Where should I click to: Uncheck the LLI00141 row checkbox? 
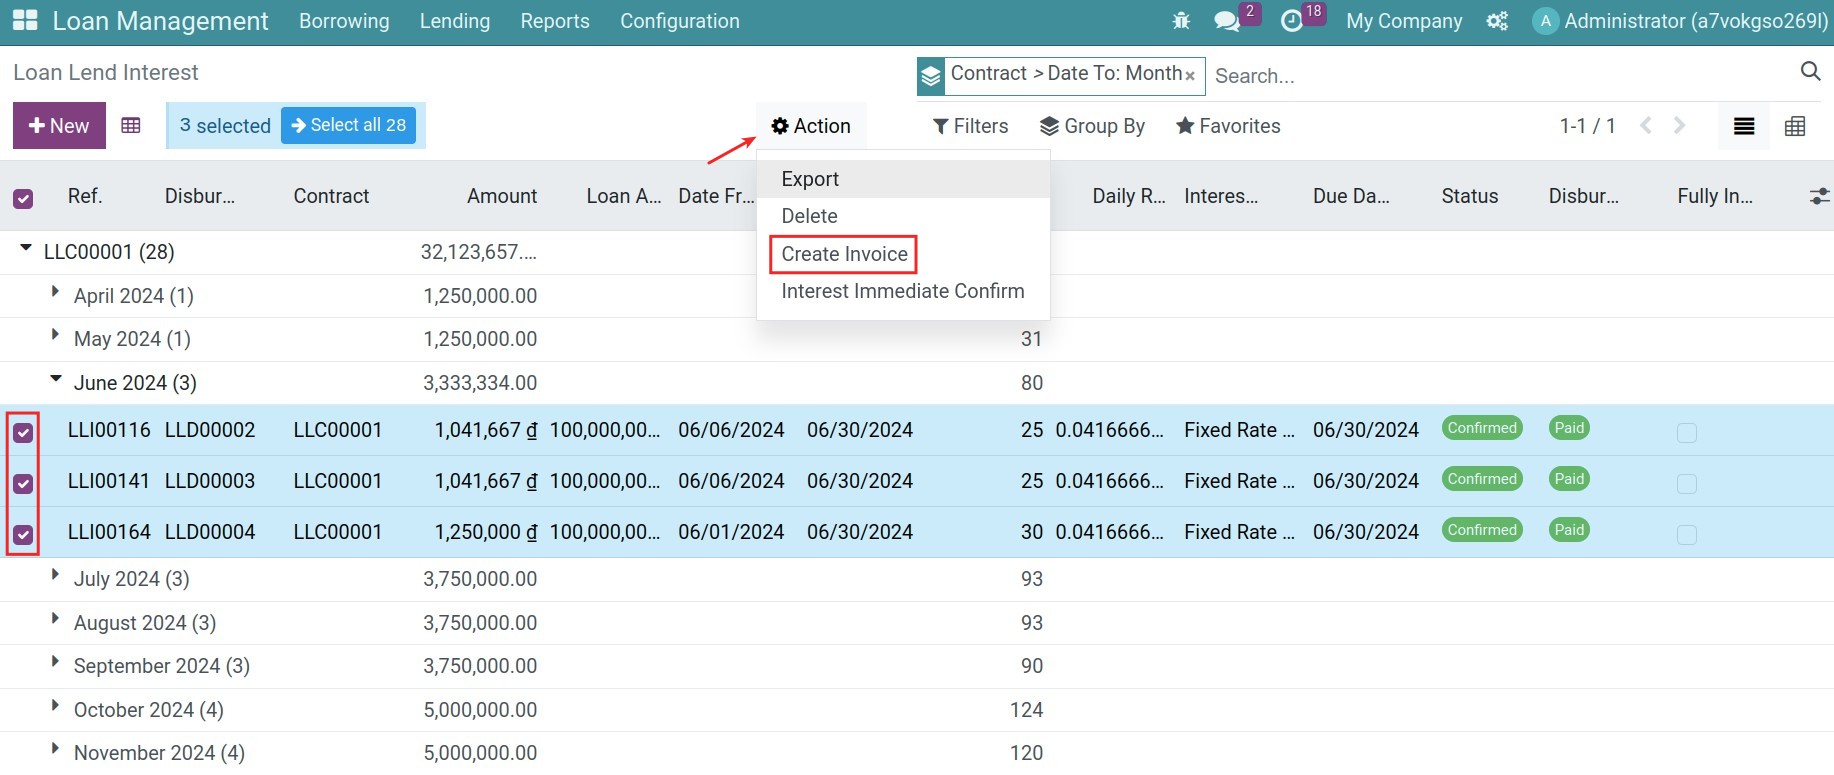(23, 484)
